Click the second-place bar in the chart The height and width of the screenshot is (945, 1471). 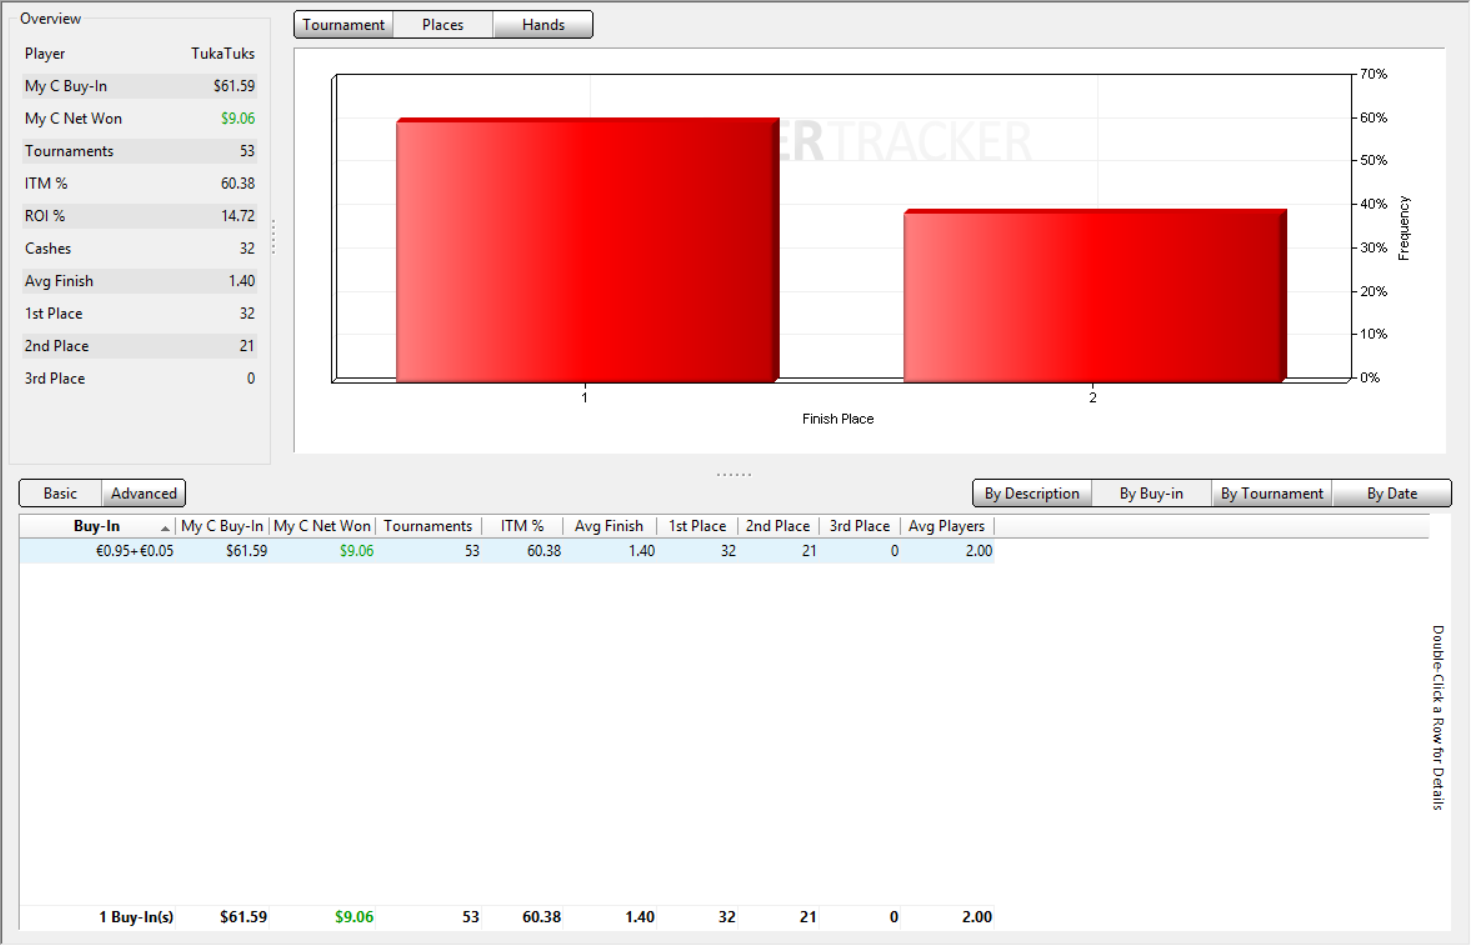[x=1095, y=296]
